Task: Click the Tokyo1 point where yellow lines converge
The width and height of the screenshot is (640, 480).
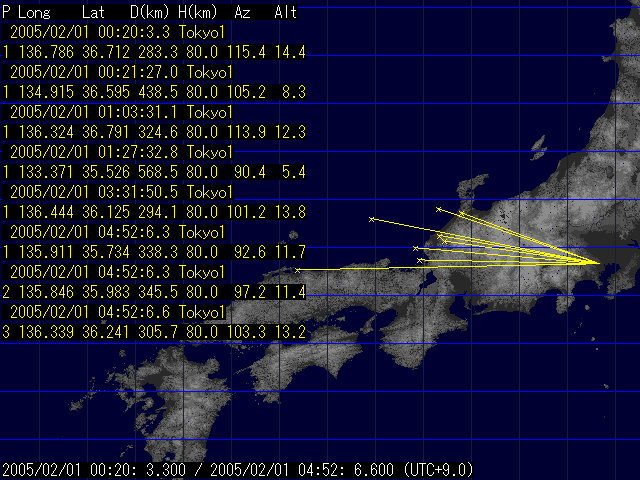Action: click(598, 263)
